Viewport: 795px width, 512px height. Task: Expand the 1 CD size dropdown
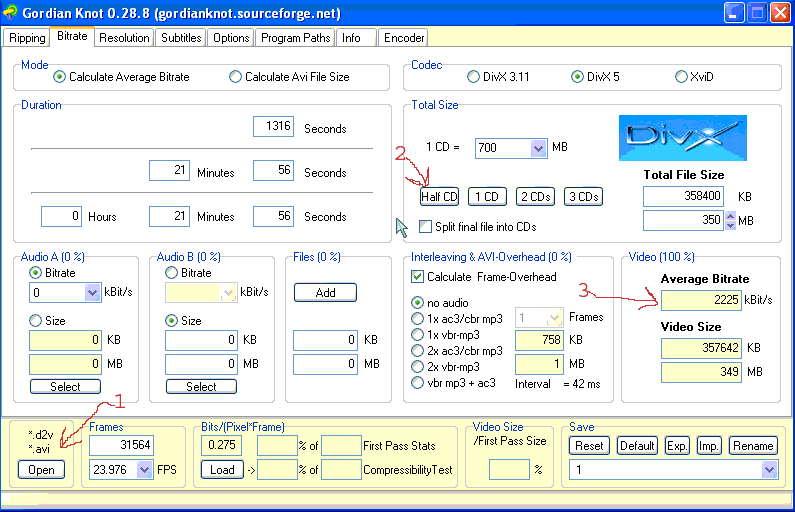[x=538, y=148]
